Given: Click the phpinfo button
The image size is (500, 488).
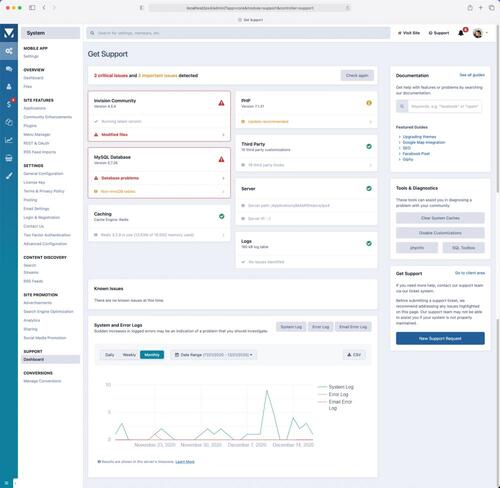Looking at the screenshot, I should pos(417,248).
